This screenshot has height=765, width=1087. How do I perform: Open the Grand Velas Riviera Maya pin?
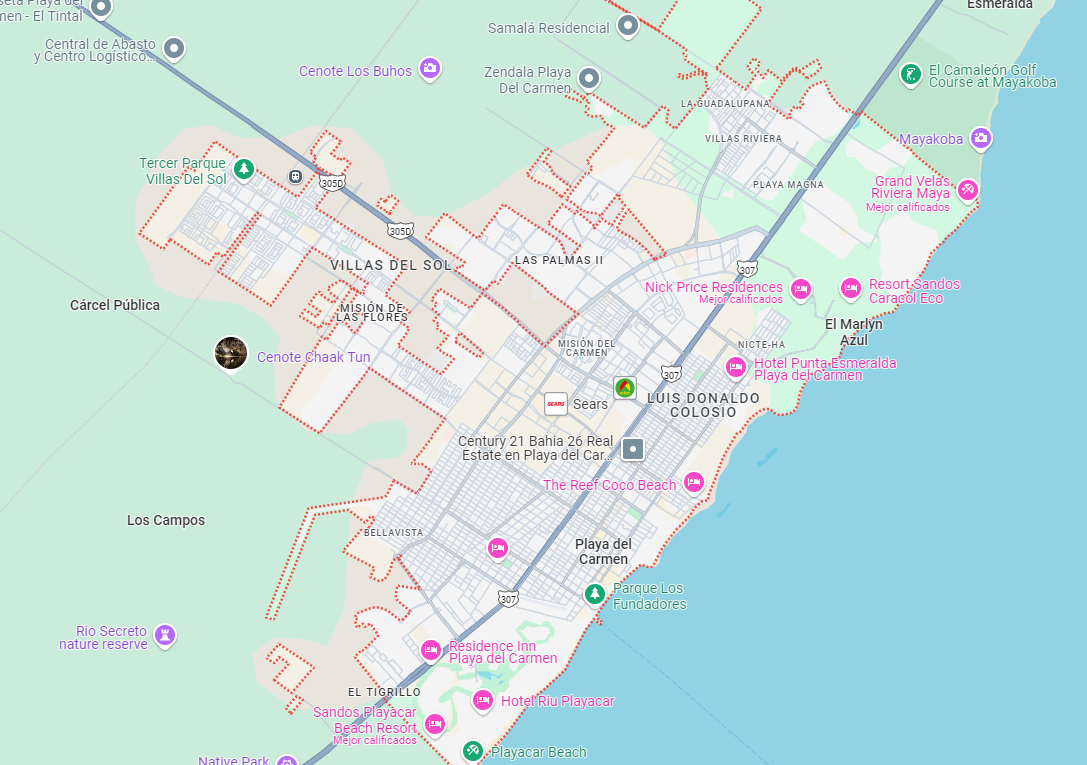click(968, 189)
